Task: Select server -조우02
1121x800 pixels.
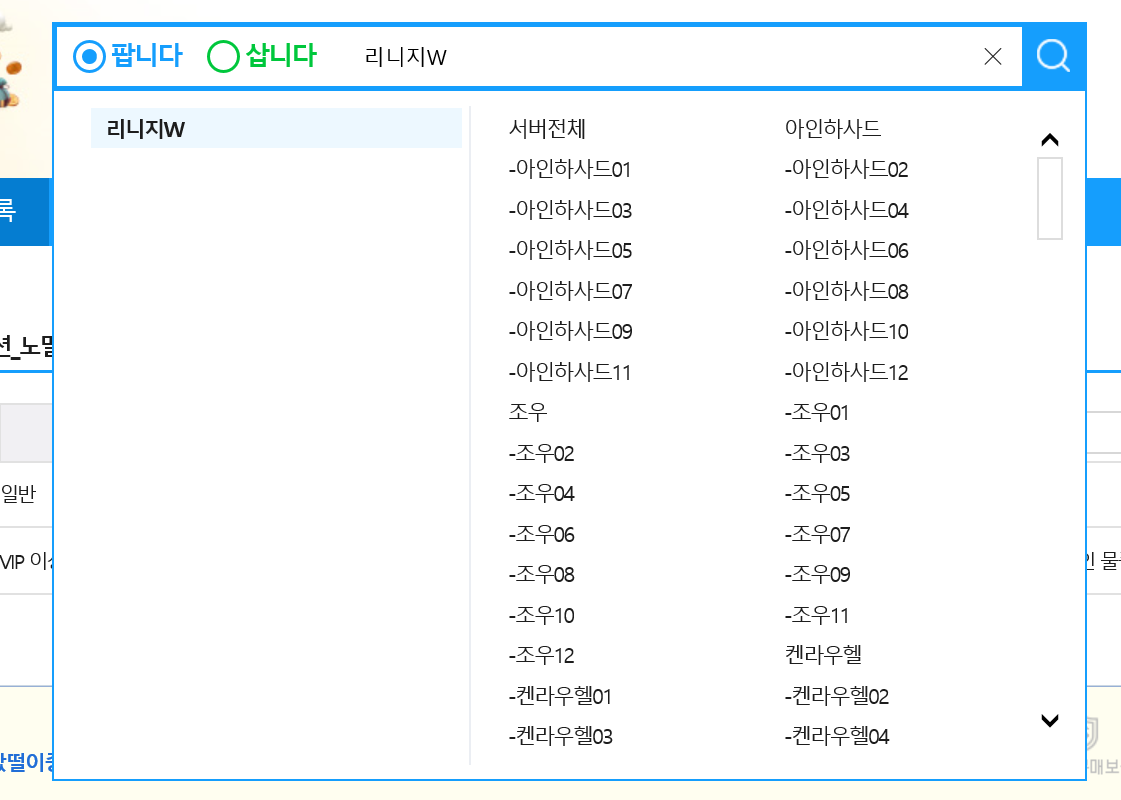Action: 541,453
